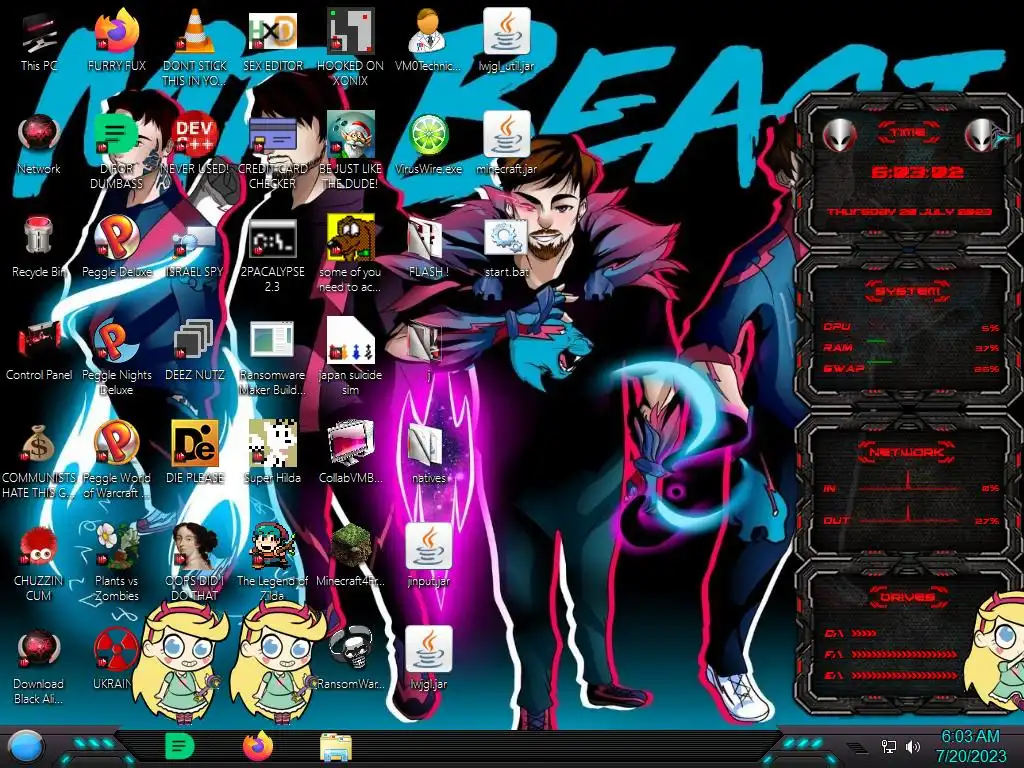Open the green taskbar app icon
The height and width of the screenshot is (768, 1024).
179,746
